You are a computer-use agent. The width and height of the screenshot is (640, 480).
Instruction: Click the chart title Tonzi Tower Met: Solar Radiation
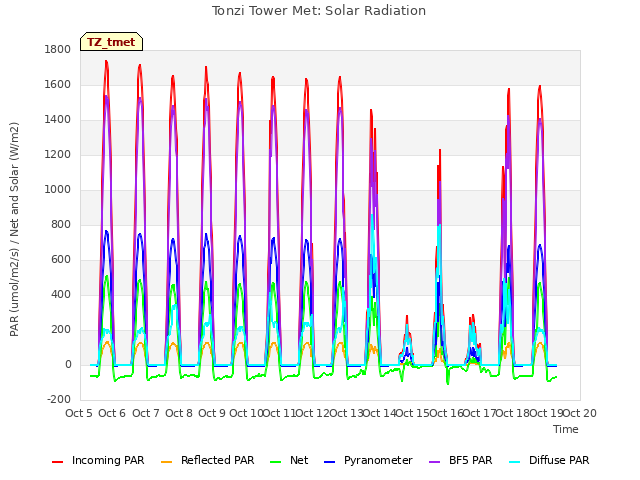[319, 11]
